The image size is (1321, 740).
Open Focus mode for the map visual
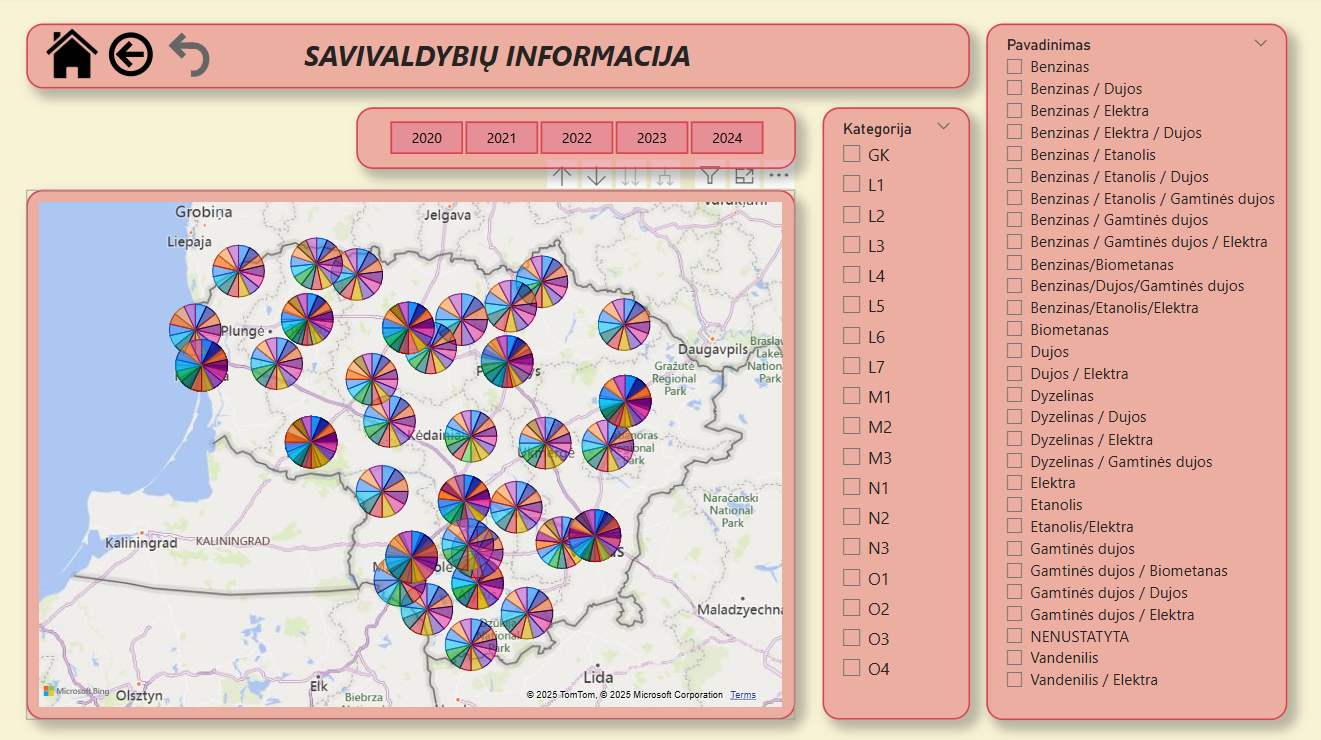(744, 176)
